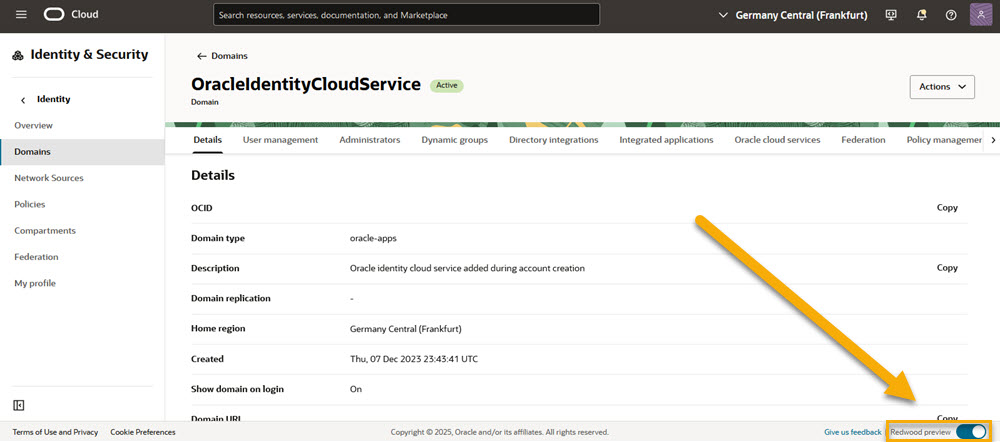Click back arrow next to Identity

24,100
